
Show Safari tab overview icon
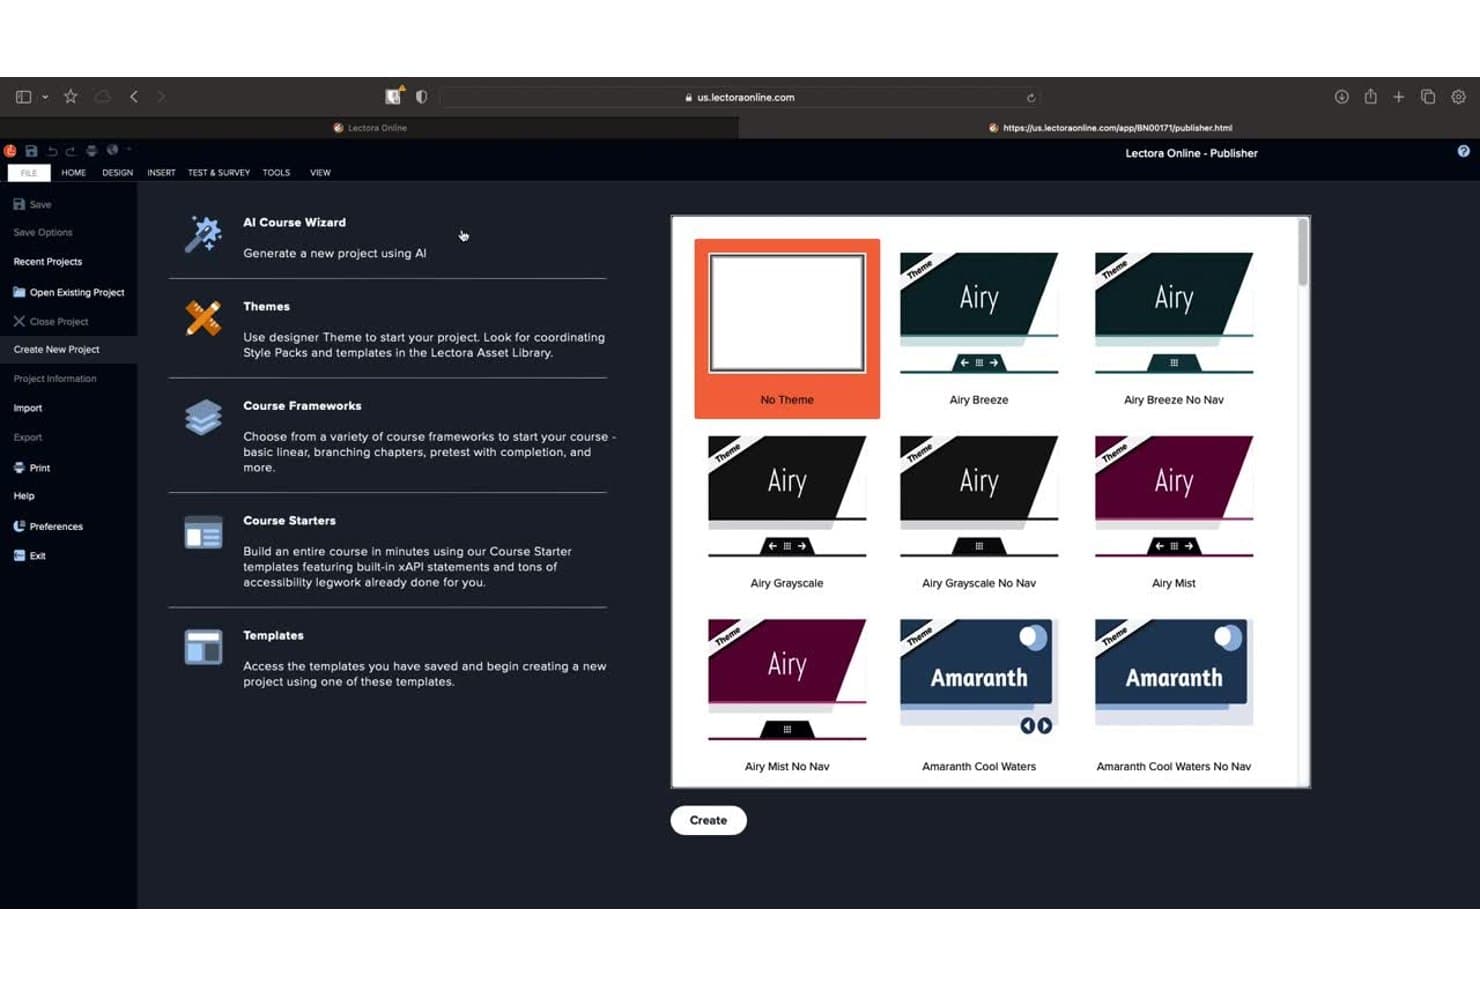1428,97
